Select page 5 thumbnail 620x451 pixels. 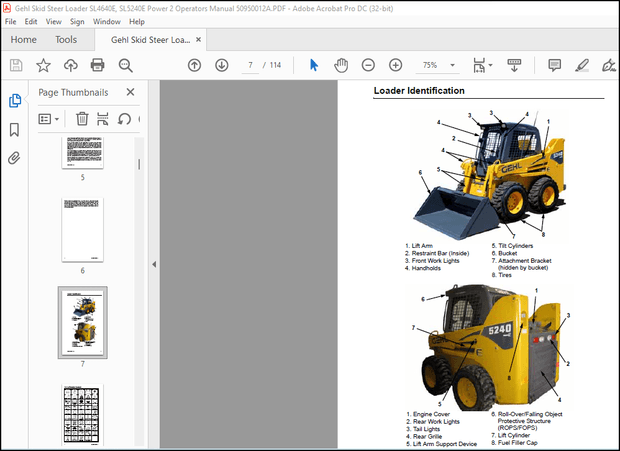coord(83,153)
